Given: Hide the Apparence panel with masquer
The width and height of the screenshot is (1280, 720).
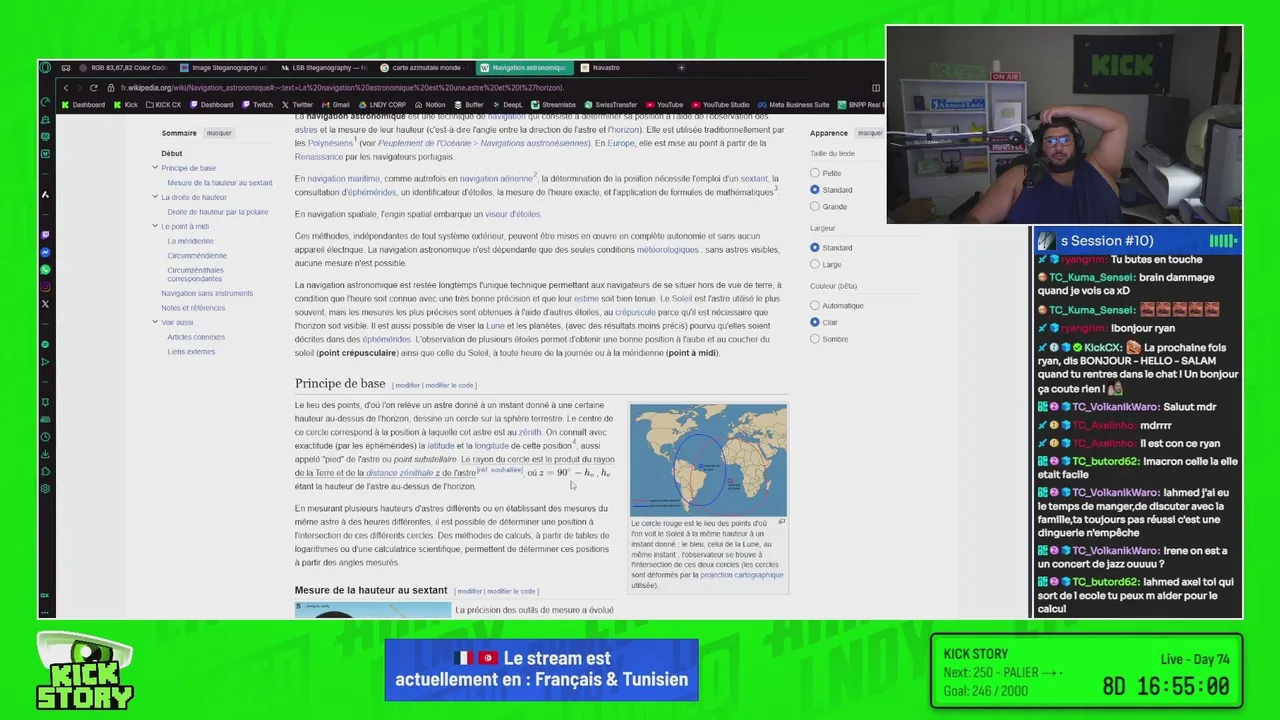Looking at the screenshot, I should point(870,133).
